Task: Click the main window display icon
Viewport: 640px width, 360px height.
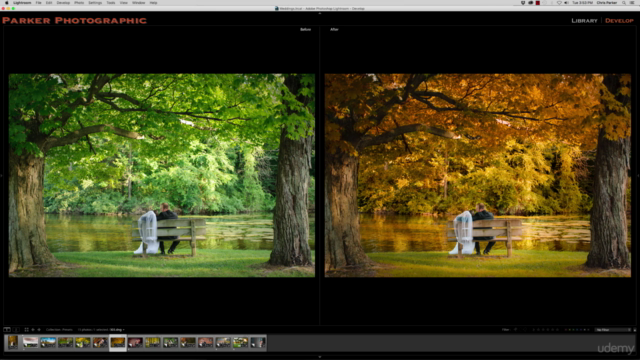Action: tap(7, 330)
